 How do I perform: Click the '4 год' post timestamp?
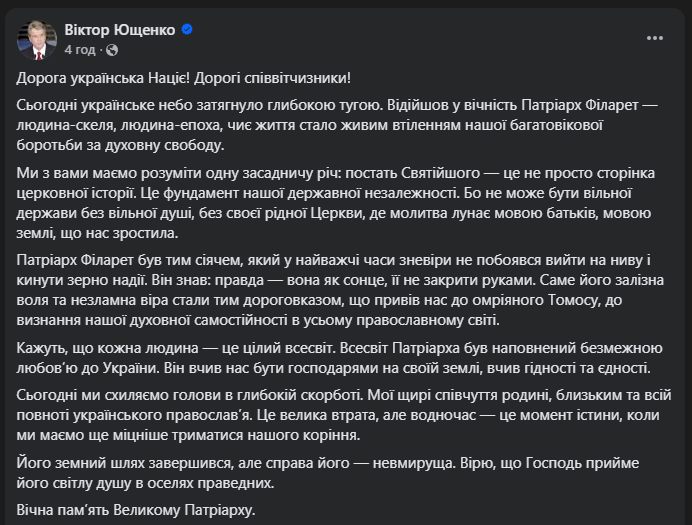[80, 49]
